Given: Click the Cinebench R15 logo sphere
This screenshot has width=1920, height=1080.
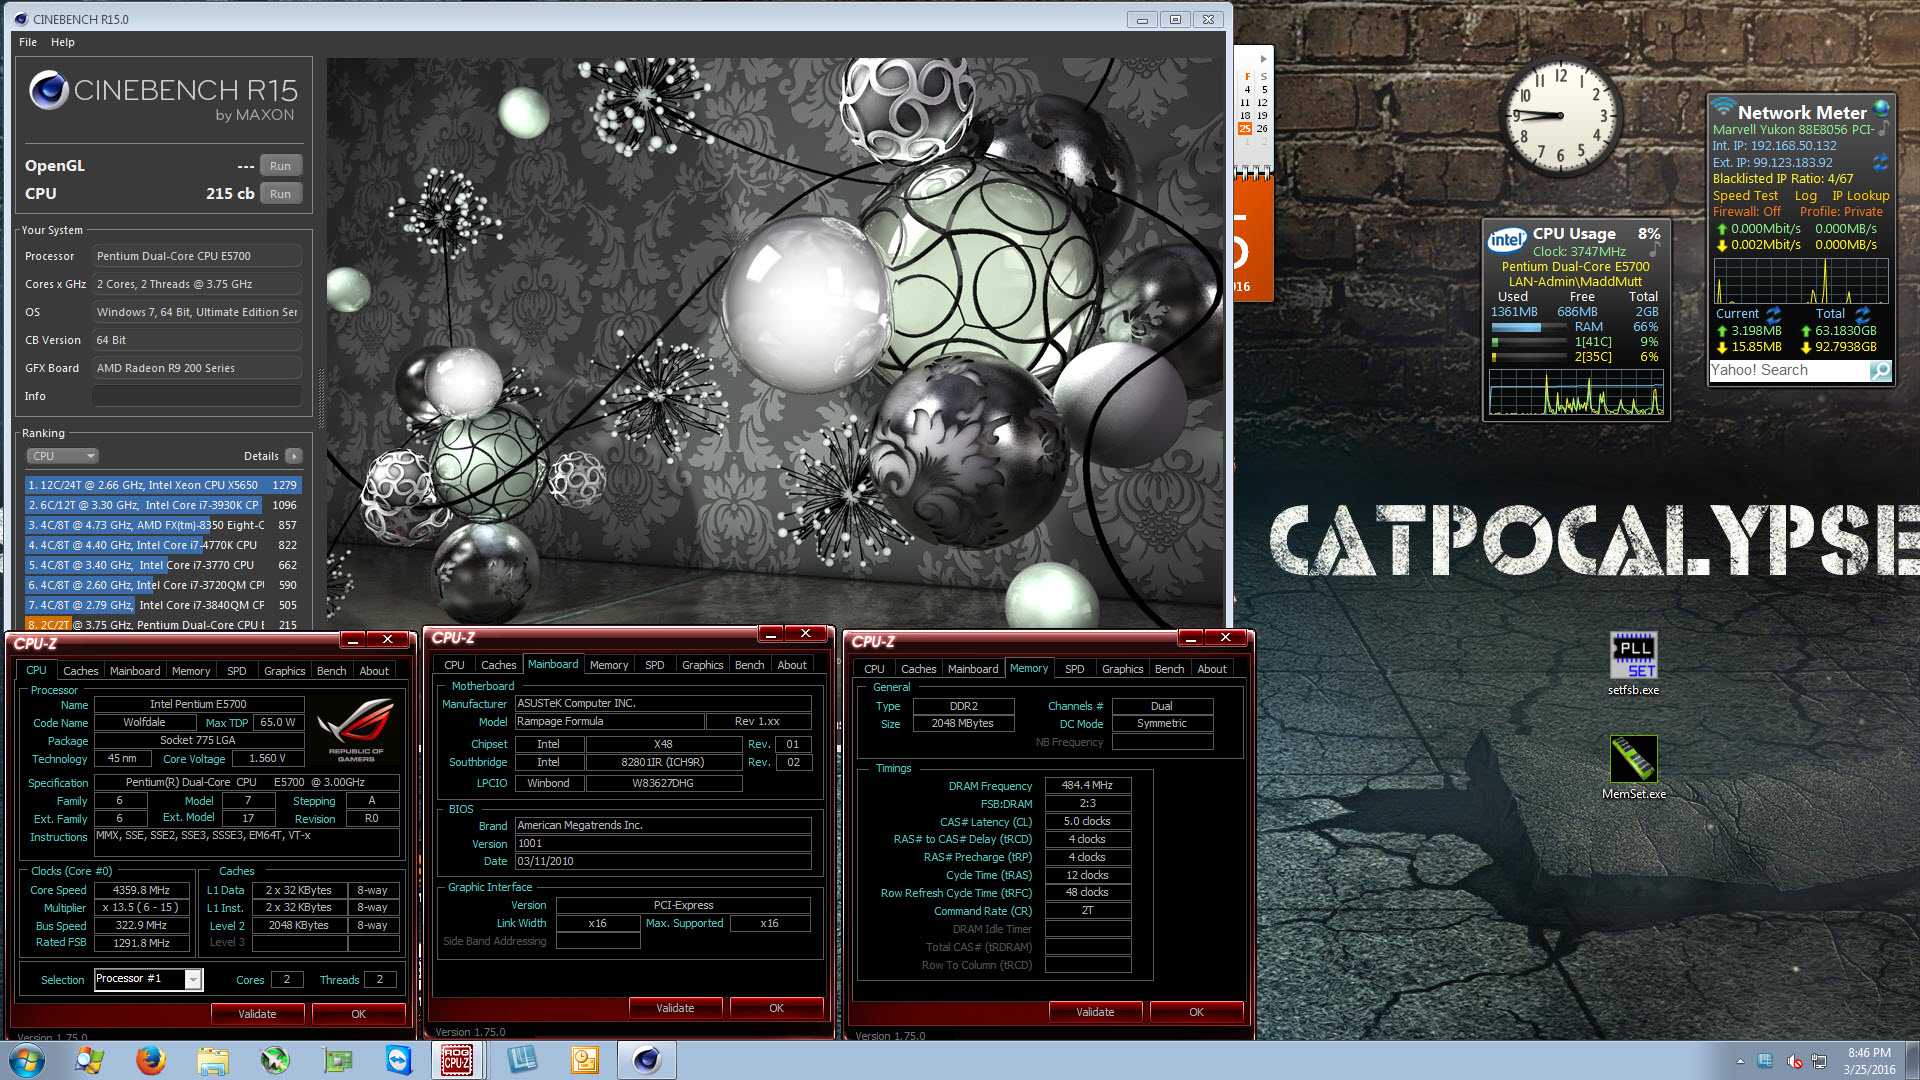Looking at the screenshot, I should (x=48, y=91).
